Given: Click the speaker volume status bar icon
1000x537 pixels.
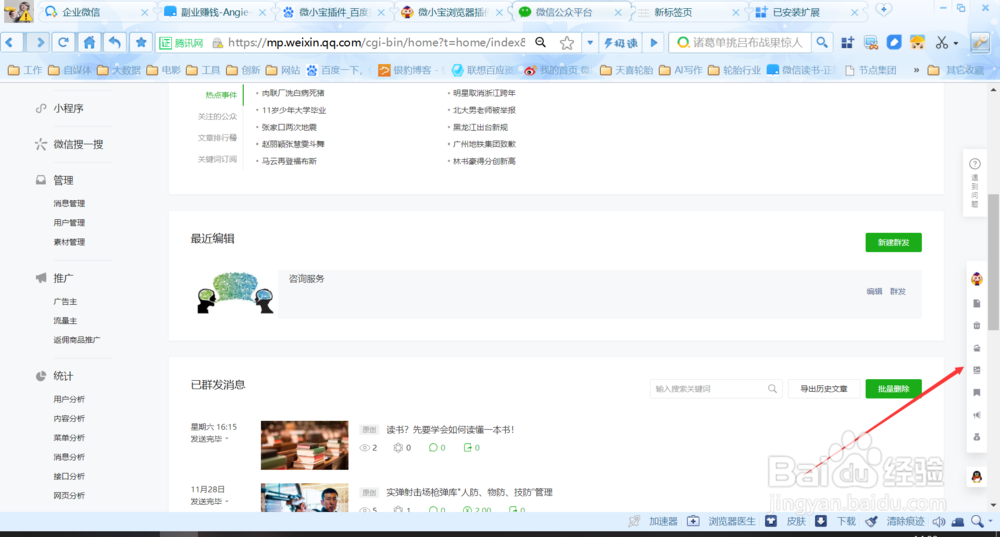Looking at the screenshot, I should coord(939,522).
